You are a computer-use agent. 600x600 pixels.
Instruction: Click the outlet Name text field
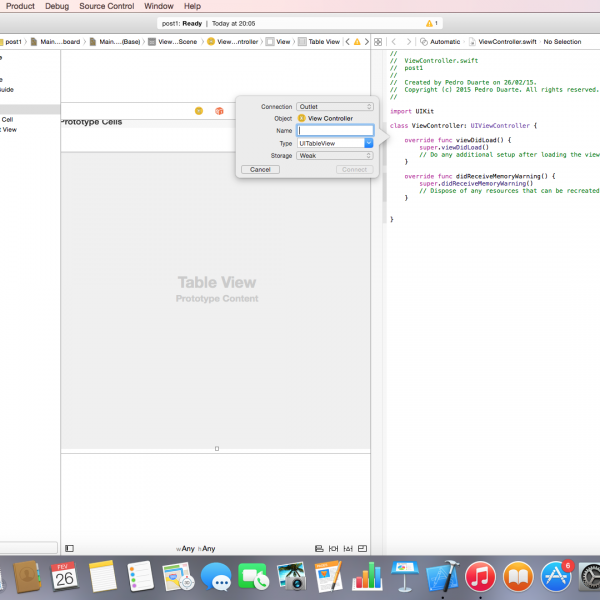335,130
